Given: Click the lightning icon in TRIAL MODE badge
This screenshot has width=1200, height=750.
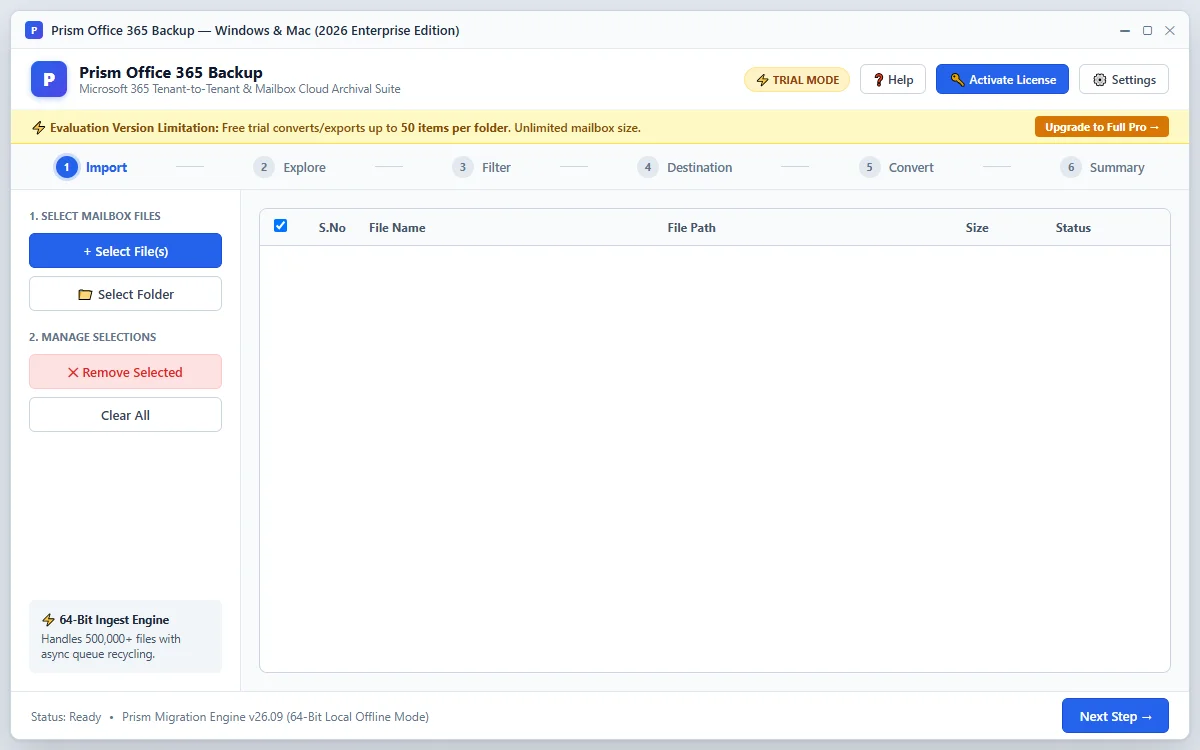Looking at the screenshot, I should [763, 80].
